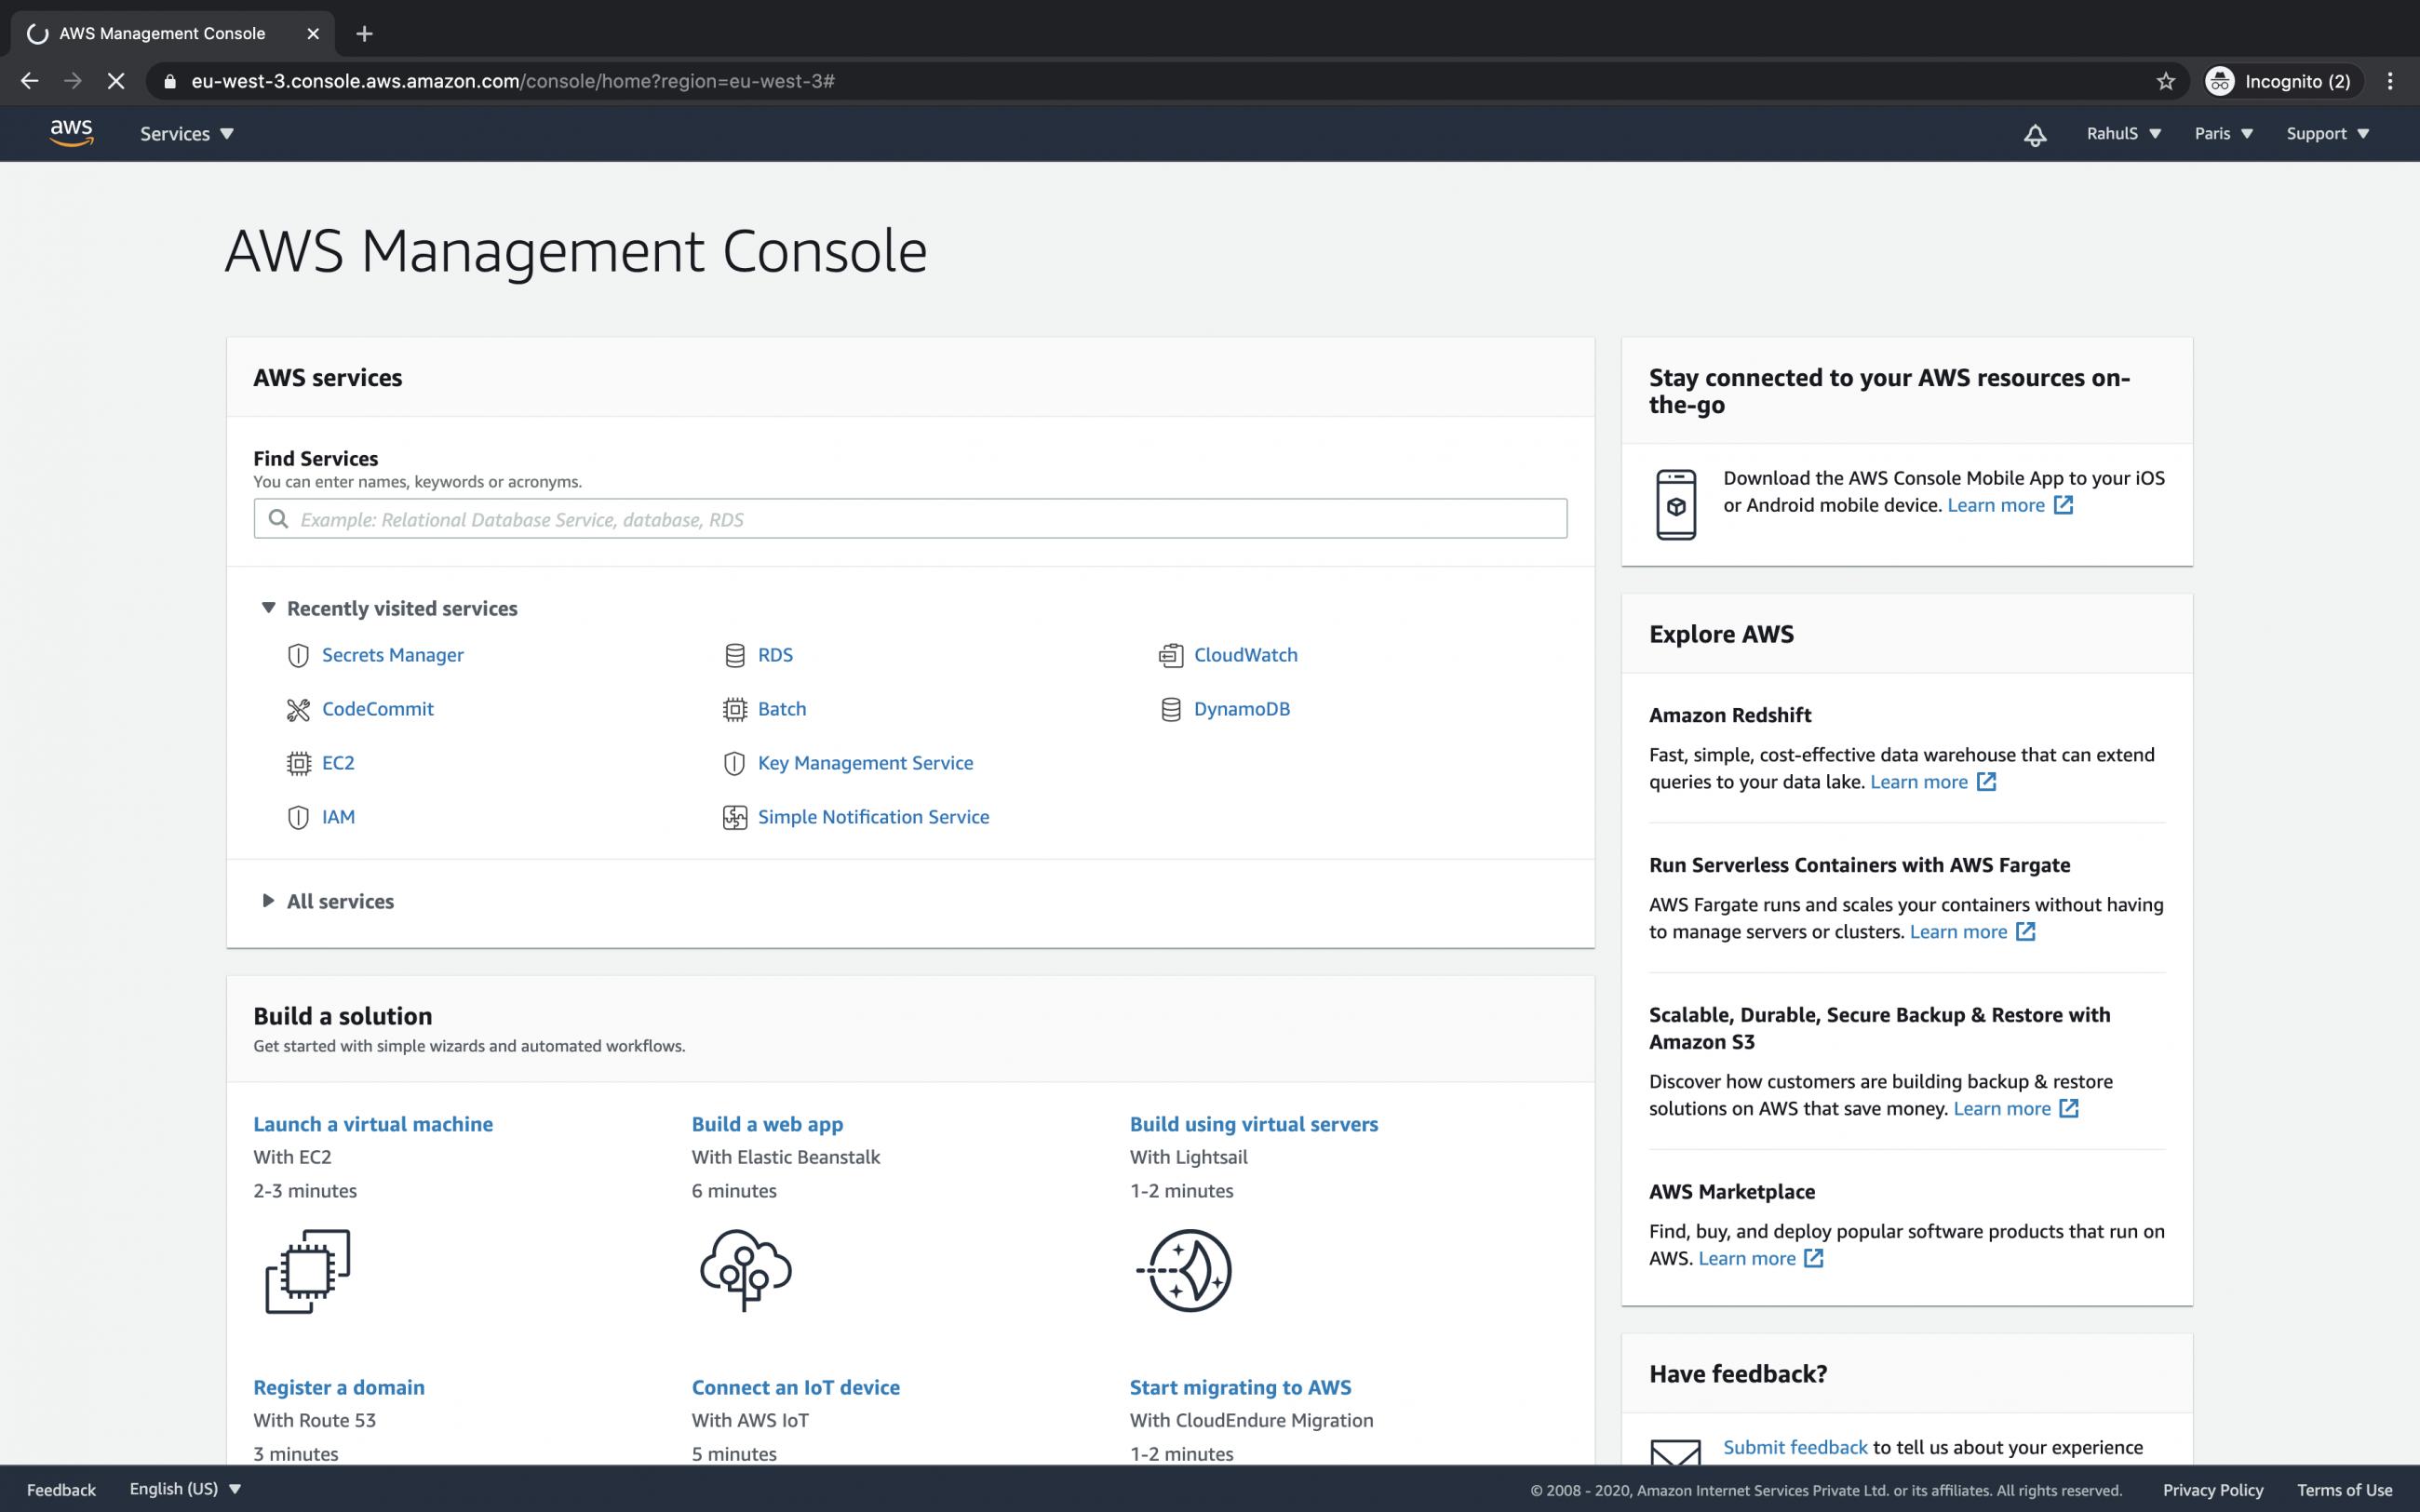Viewport: 2420px width, 1512px height.
Task: Stop loading the page in browser
Action: [116, 81]
